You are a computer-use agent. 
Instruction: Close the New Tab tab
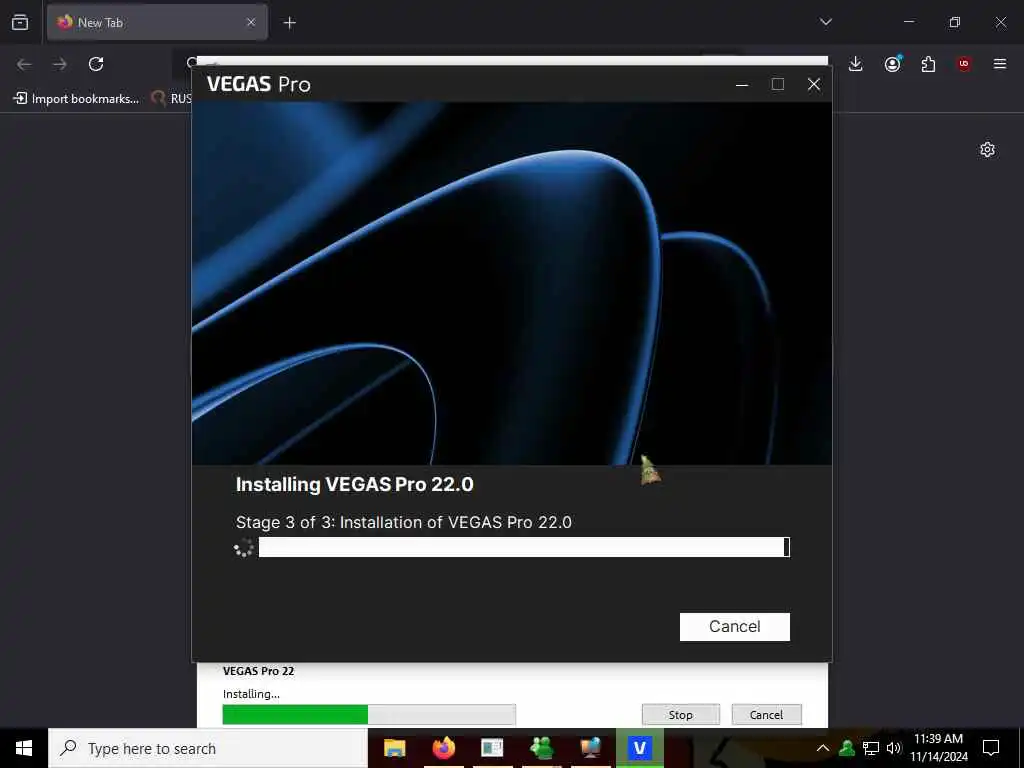pos(251,22)
